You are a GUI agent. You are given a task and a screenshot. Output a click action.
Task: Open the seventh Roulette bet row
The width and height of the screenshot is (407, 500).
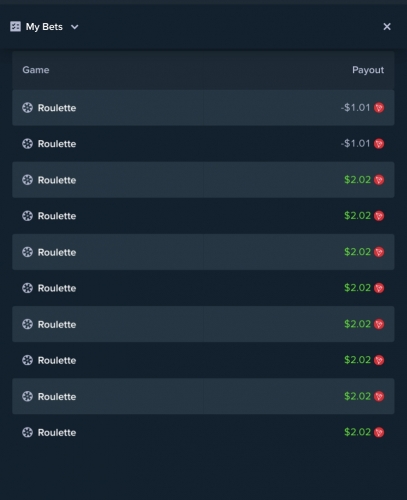click(x=203, y=324)
